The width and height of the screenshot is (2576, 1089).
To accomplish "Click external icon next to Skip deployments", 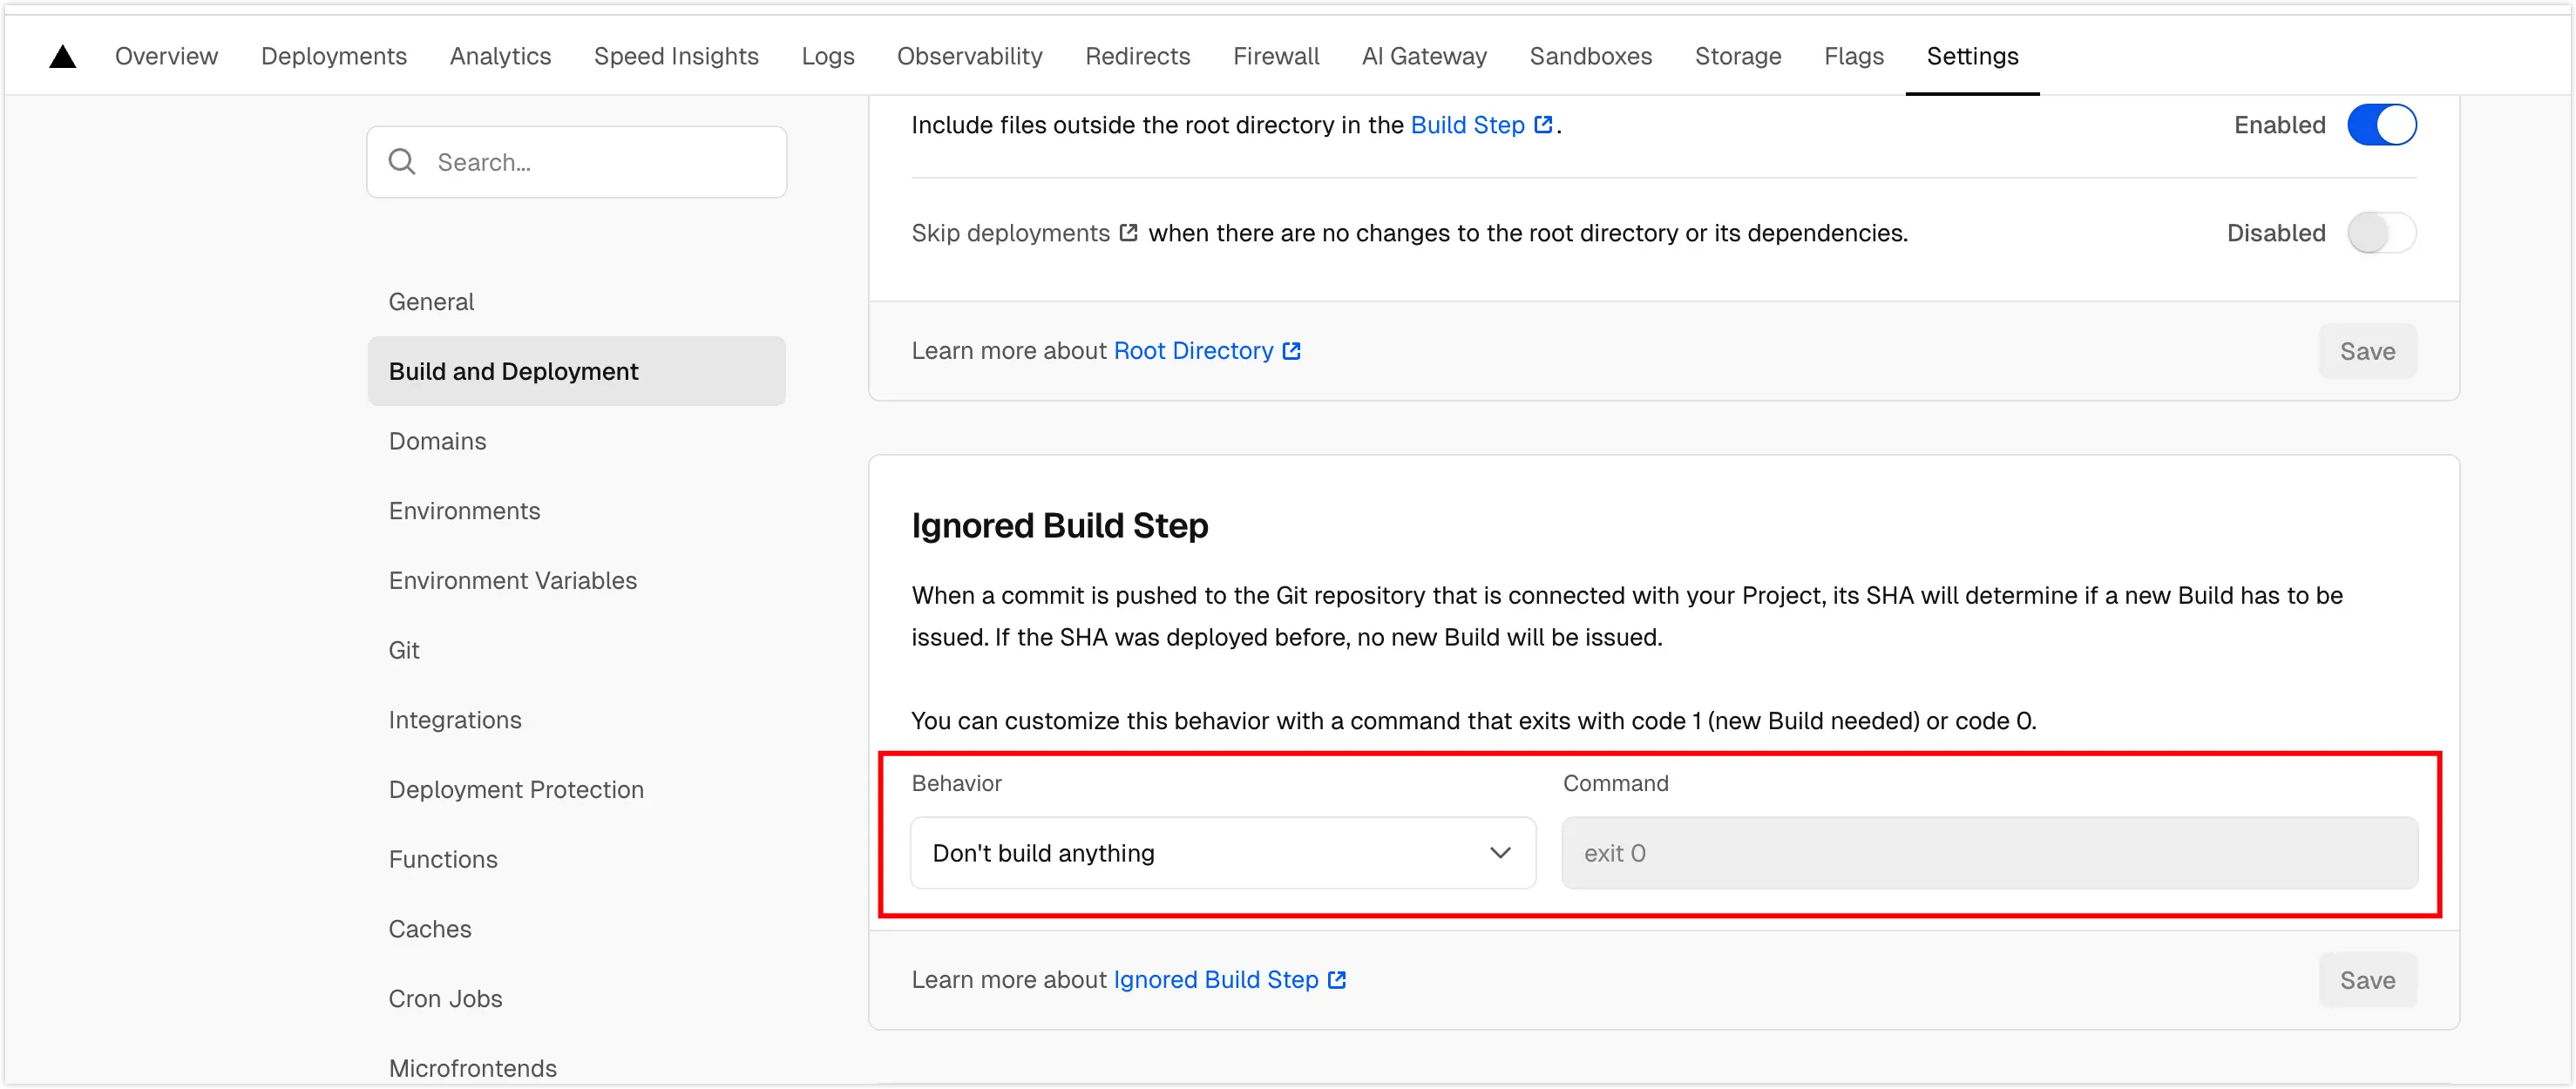I will coord(1129,233).
